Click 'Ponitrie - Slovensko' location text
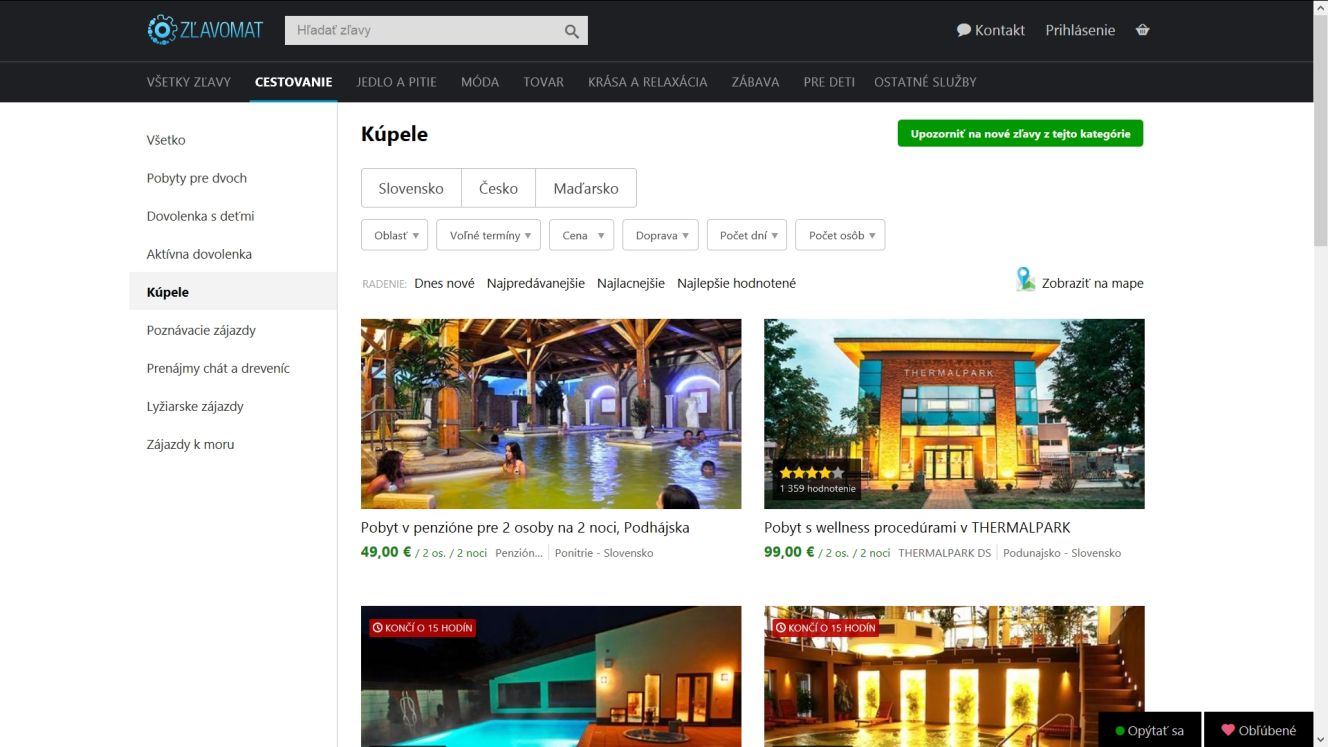The width and height of the screenshot is (1328, 747). [x=604, y=553]
